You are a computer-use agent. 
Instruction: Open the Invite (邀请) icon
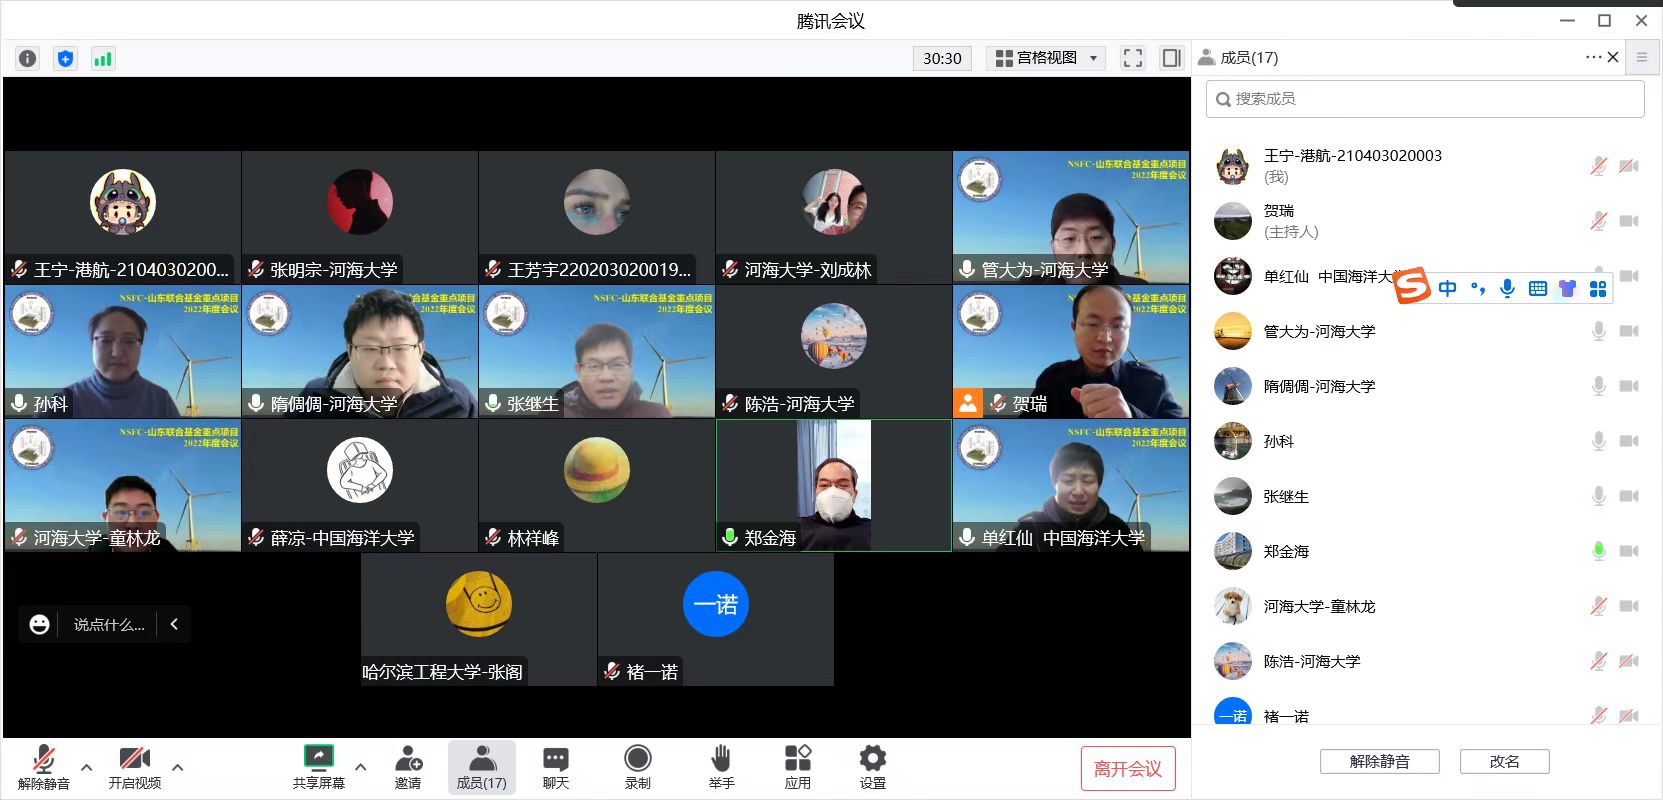click(x=408, y=767)
